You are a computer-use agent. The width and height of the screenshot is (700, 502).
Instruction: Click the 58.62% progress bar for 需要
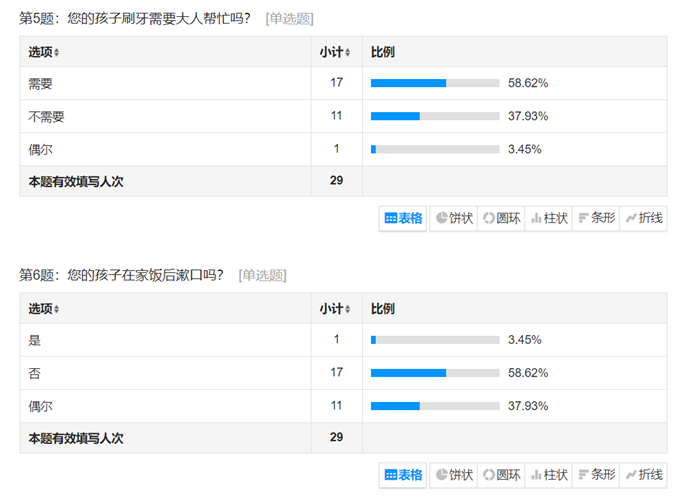click(435, 83)
